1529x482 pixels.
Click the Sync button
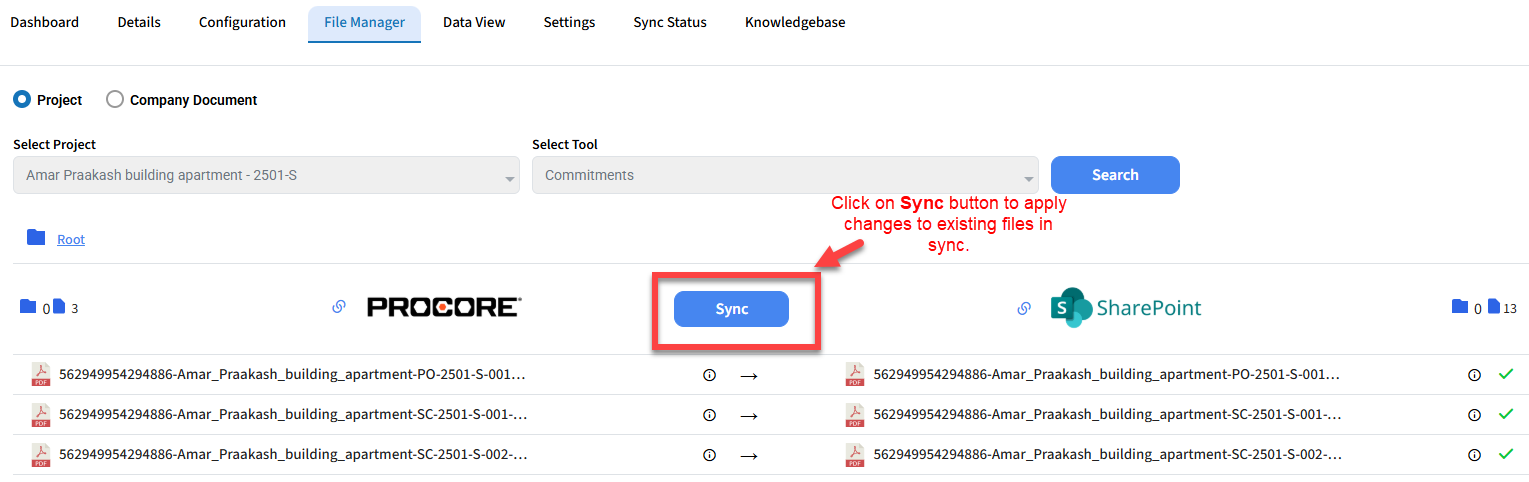731,309
